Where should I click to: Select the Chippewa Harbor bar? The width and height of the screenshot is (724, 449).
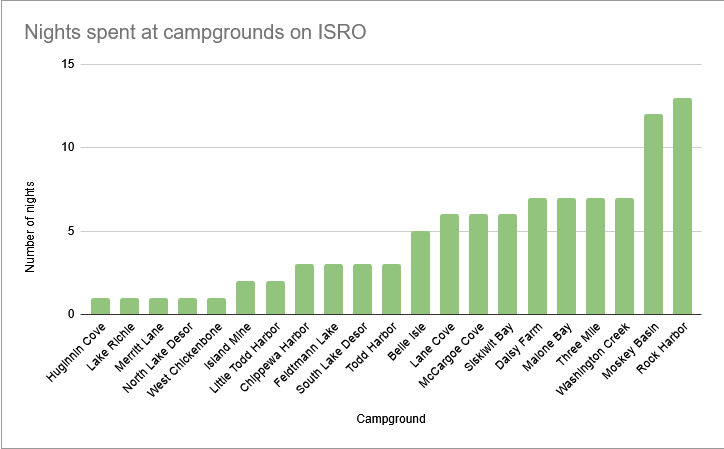(x=304, y=289)
